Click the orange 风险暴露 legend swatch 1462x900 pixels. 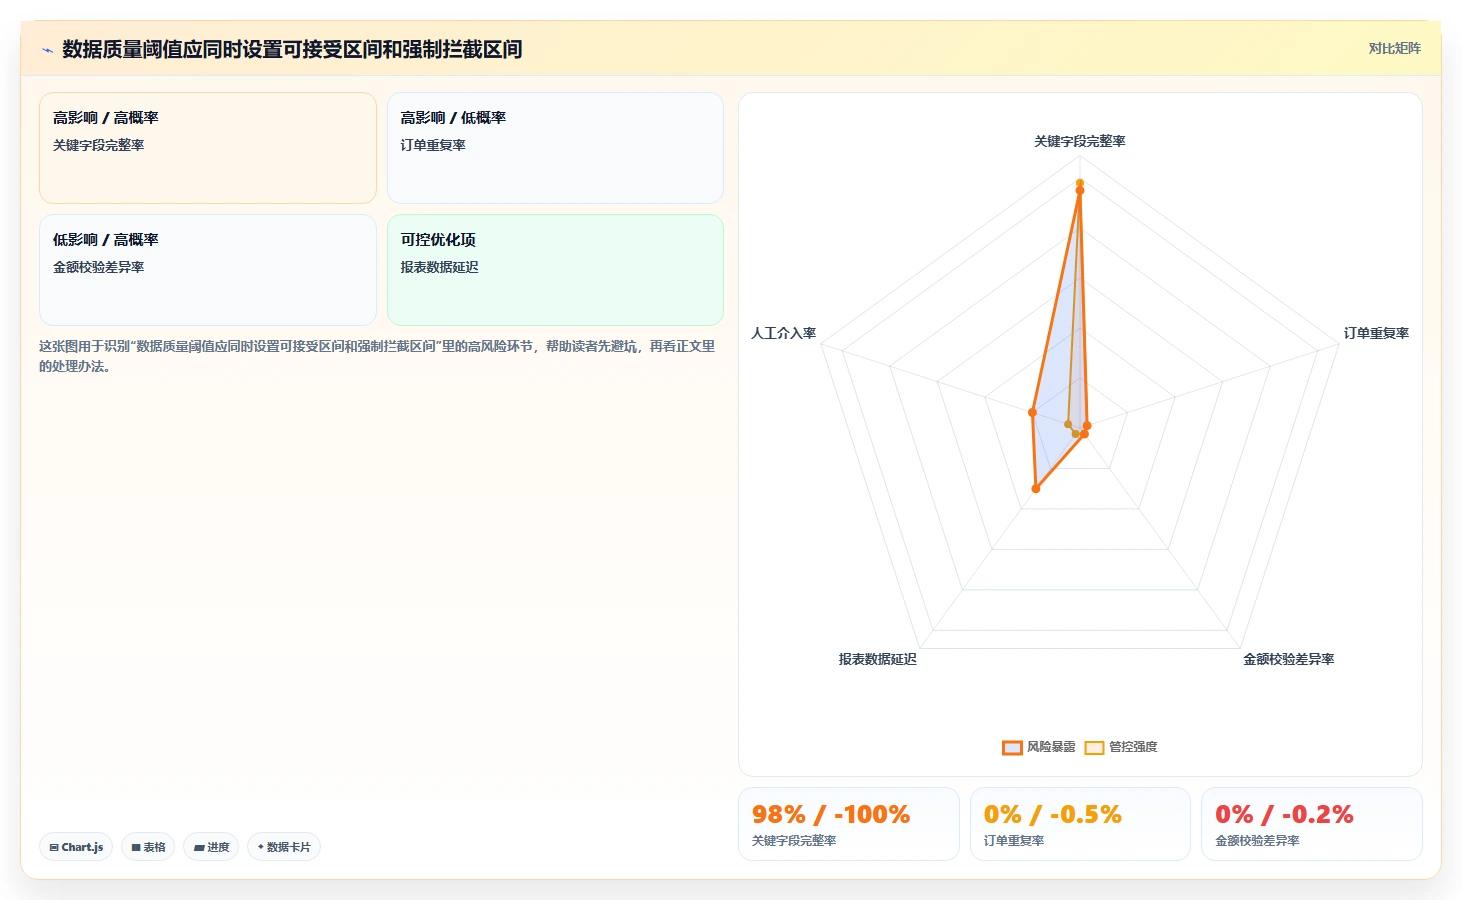coord(1012,747)
